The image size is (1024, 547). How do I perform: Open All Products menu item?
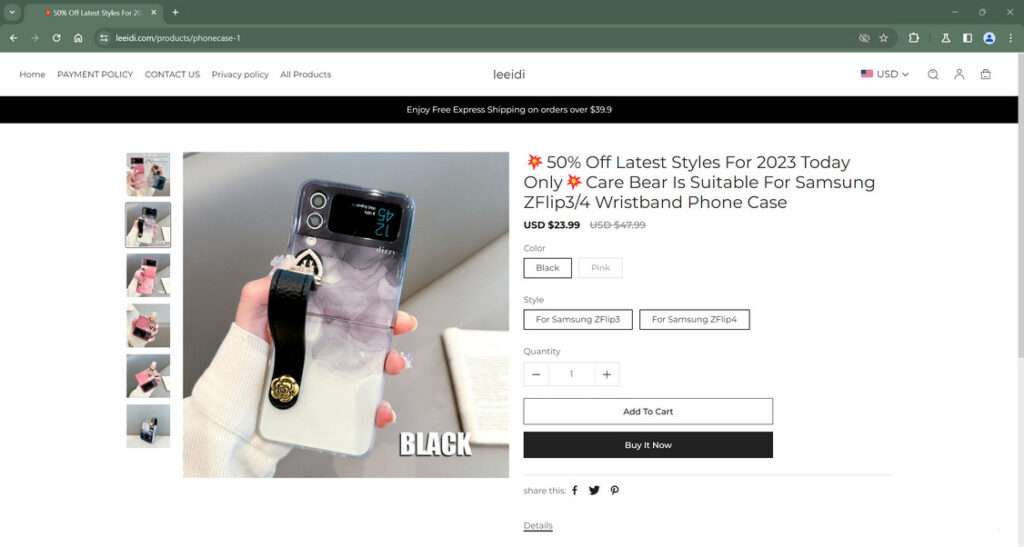click(x=305, y=74)
